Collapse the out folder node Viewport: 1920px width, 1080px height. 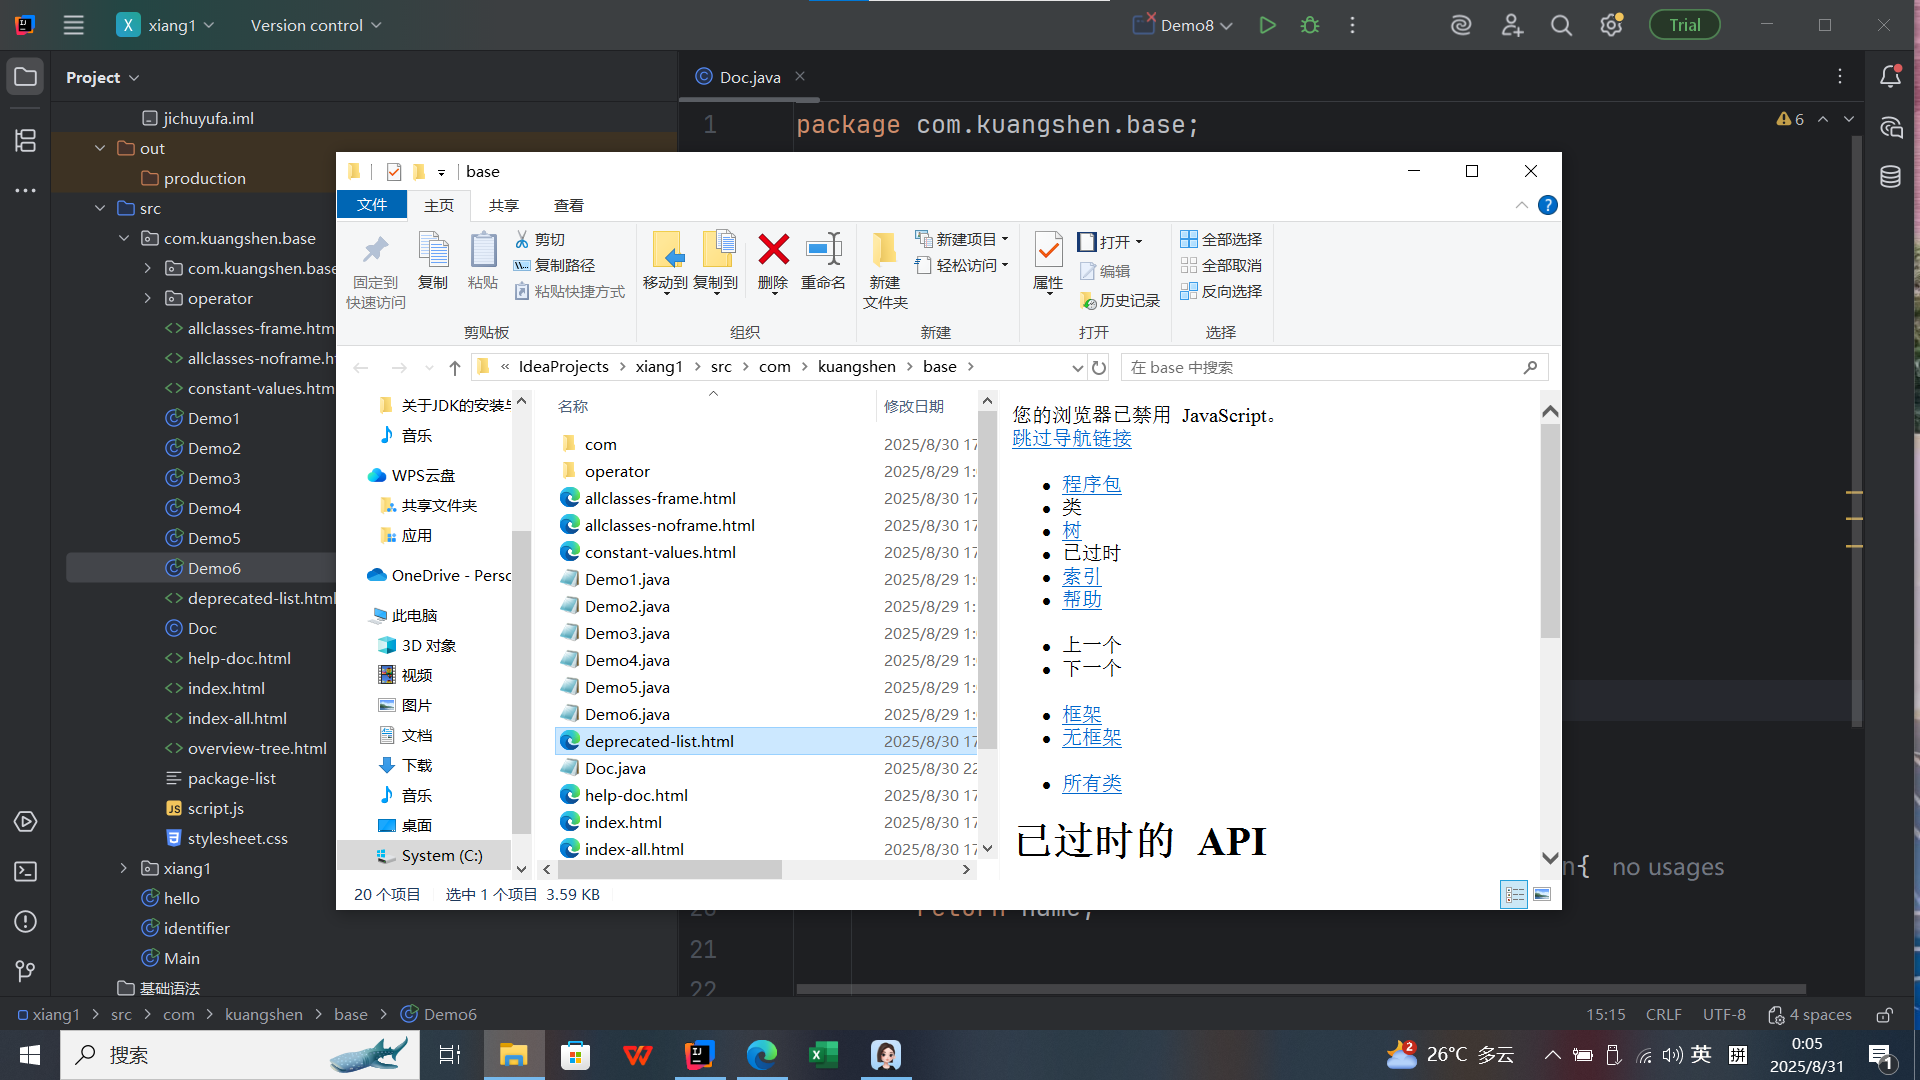(x=100, y=148)
